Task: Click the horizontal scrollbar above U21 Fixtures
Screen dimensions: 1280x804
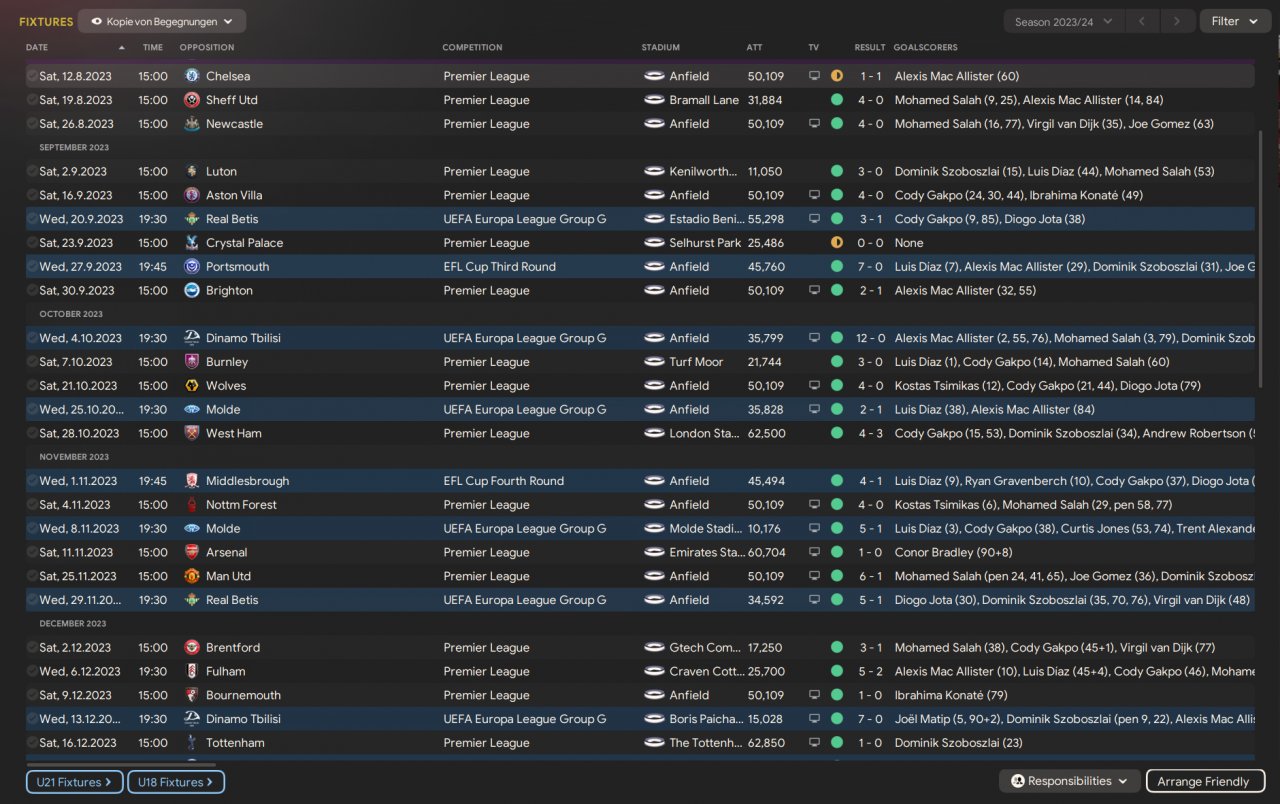Action: 120,765
